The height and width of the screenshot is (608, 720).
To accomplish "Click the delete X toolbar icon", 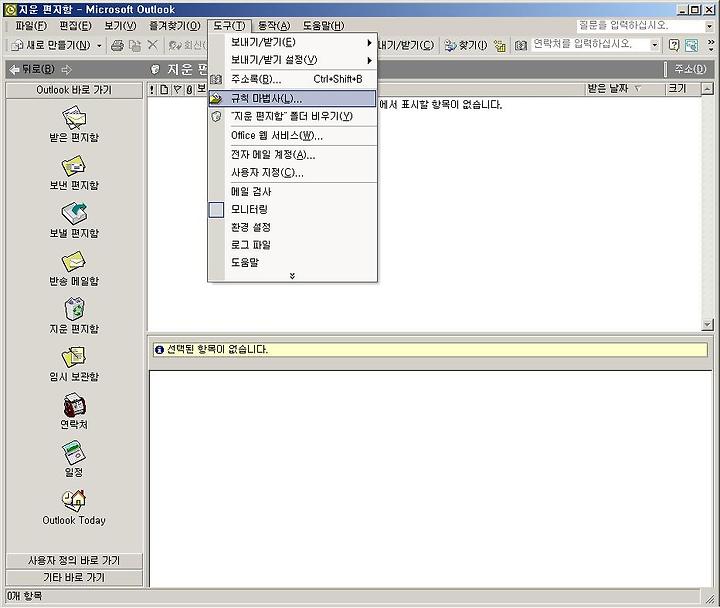I will (152, 45).
